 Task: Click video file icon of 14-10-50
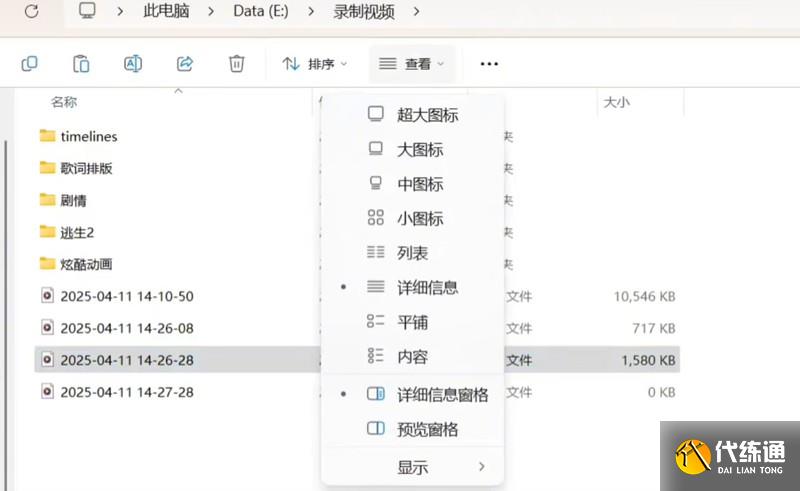point(47,295)
